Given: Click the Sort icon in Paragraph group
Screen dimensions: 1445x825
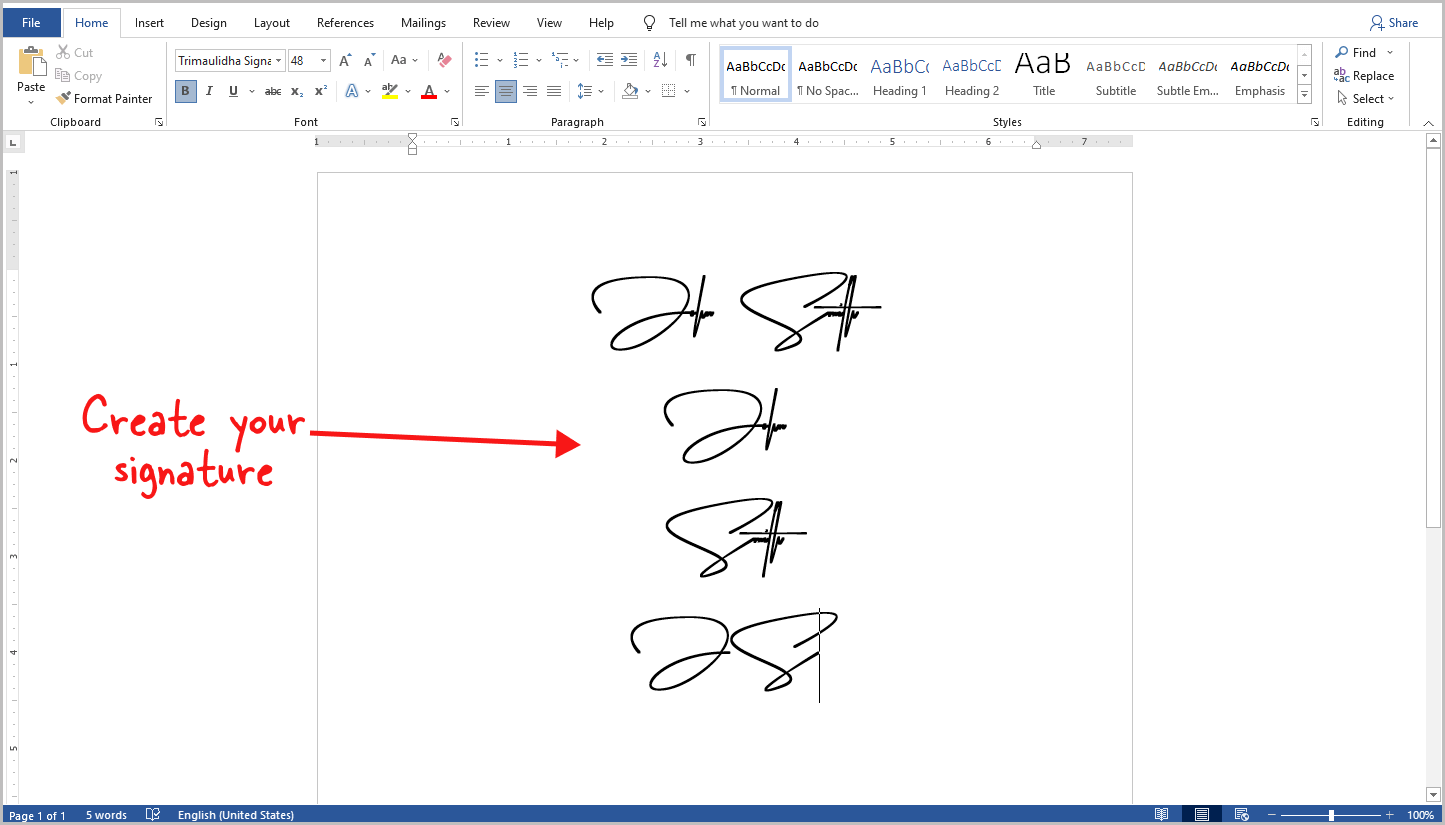Looking at the screenshot, I should [x=660, y=60].
